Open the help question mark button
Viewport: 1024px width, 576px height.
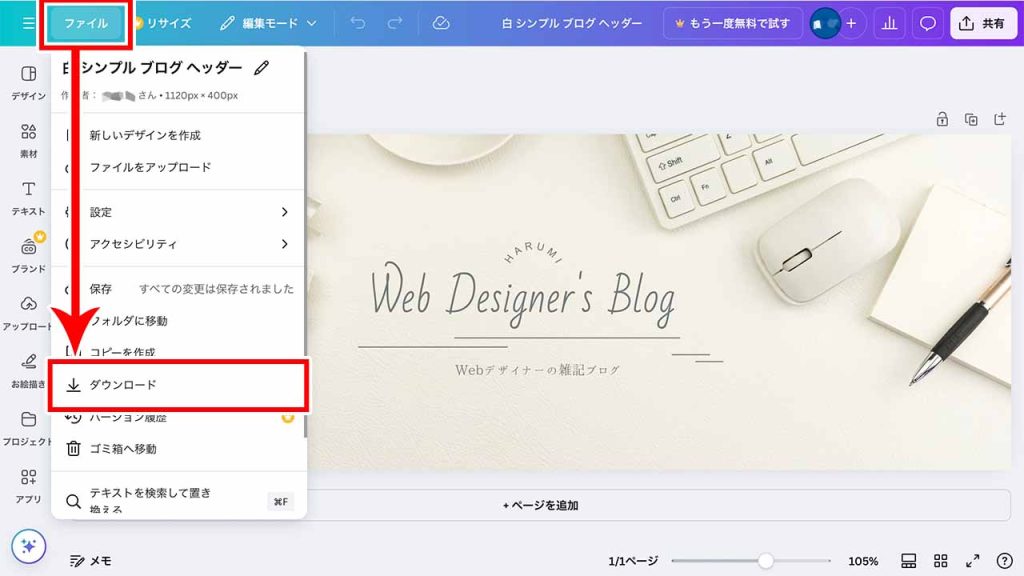(1004, 561)
